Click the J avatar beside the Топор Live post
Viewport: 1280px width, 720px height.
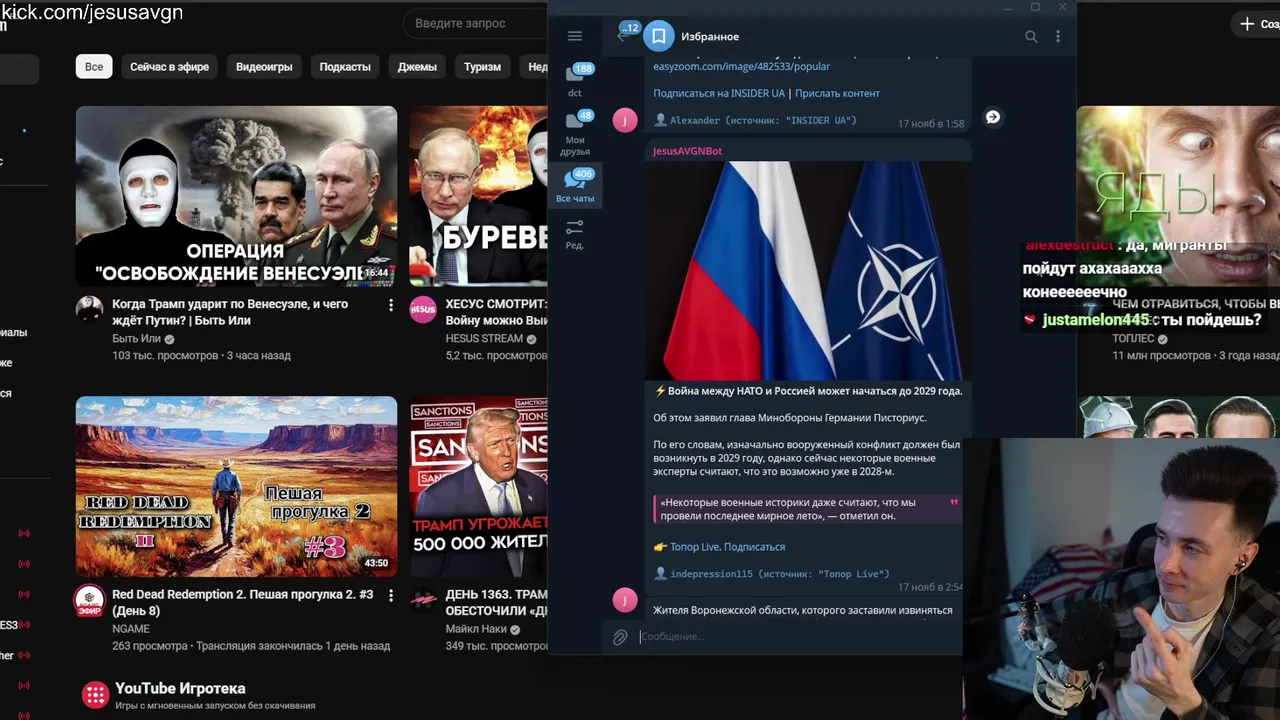(625, 600)
